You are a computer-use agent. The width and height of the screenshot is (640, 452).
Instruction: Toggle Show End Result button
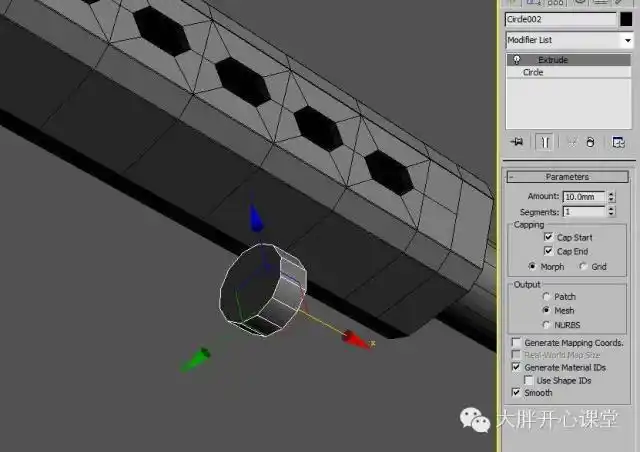pyautogui.click(x=543, y=142)
